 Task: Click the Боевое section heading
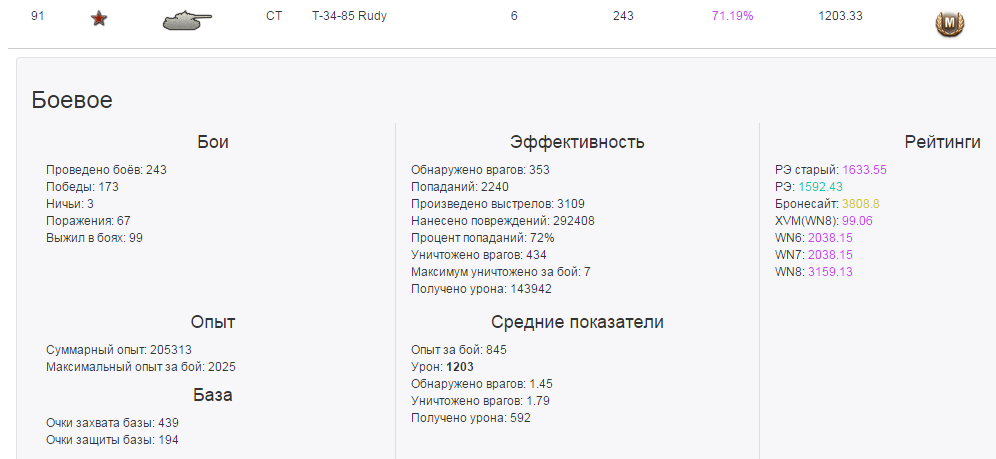coord(72,100)
